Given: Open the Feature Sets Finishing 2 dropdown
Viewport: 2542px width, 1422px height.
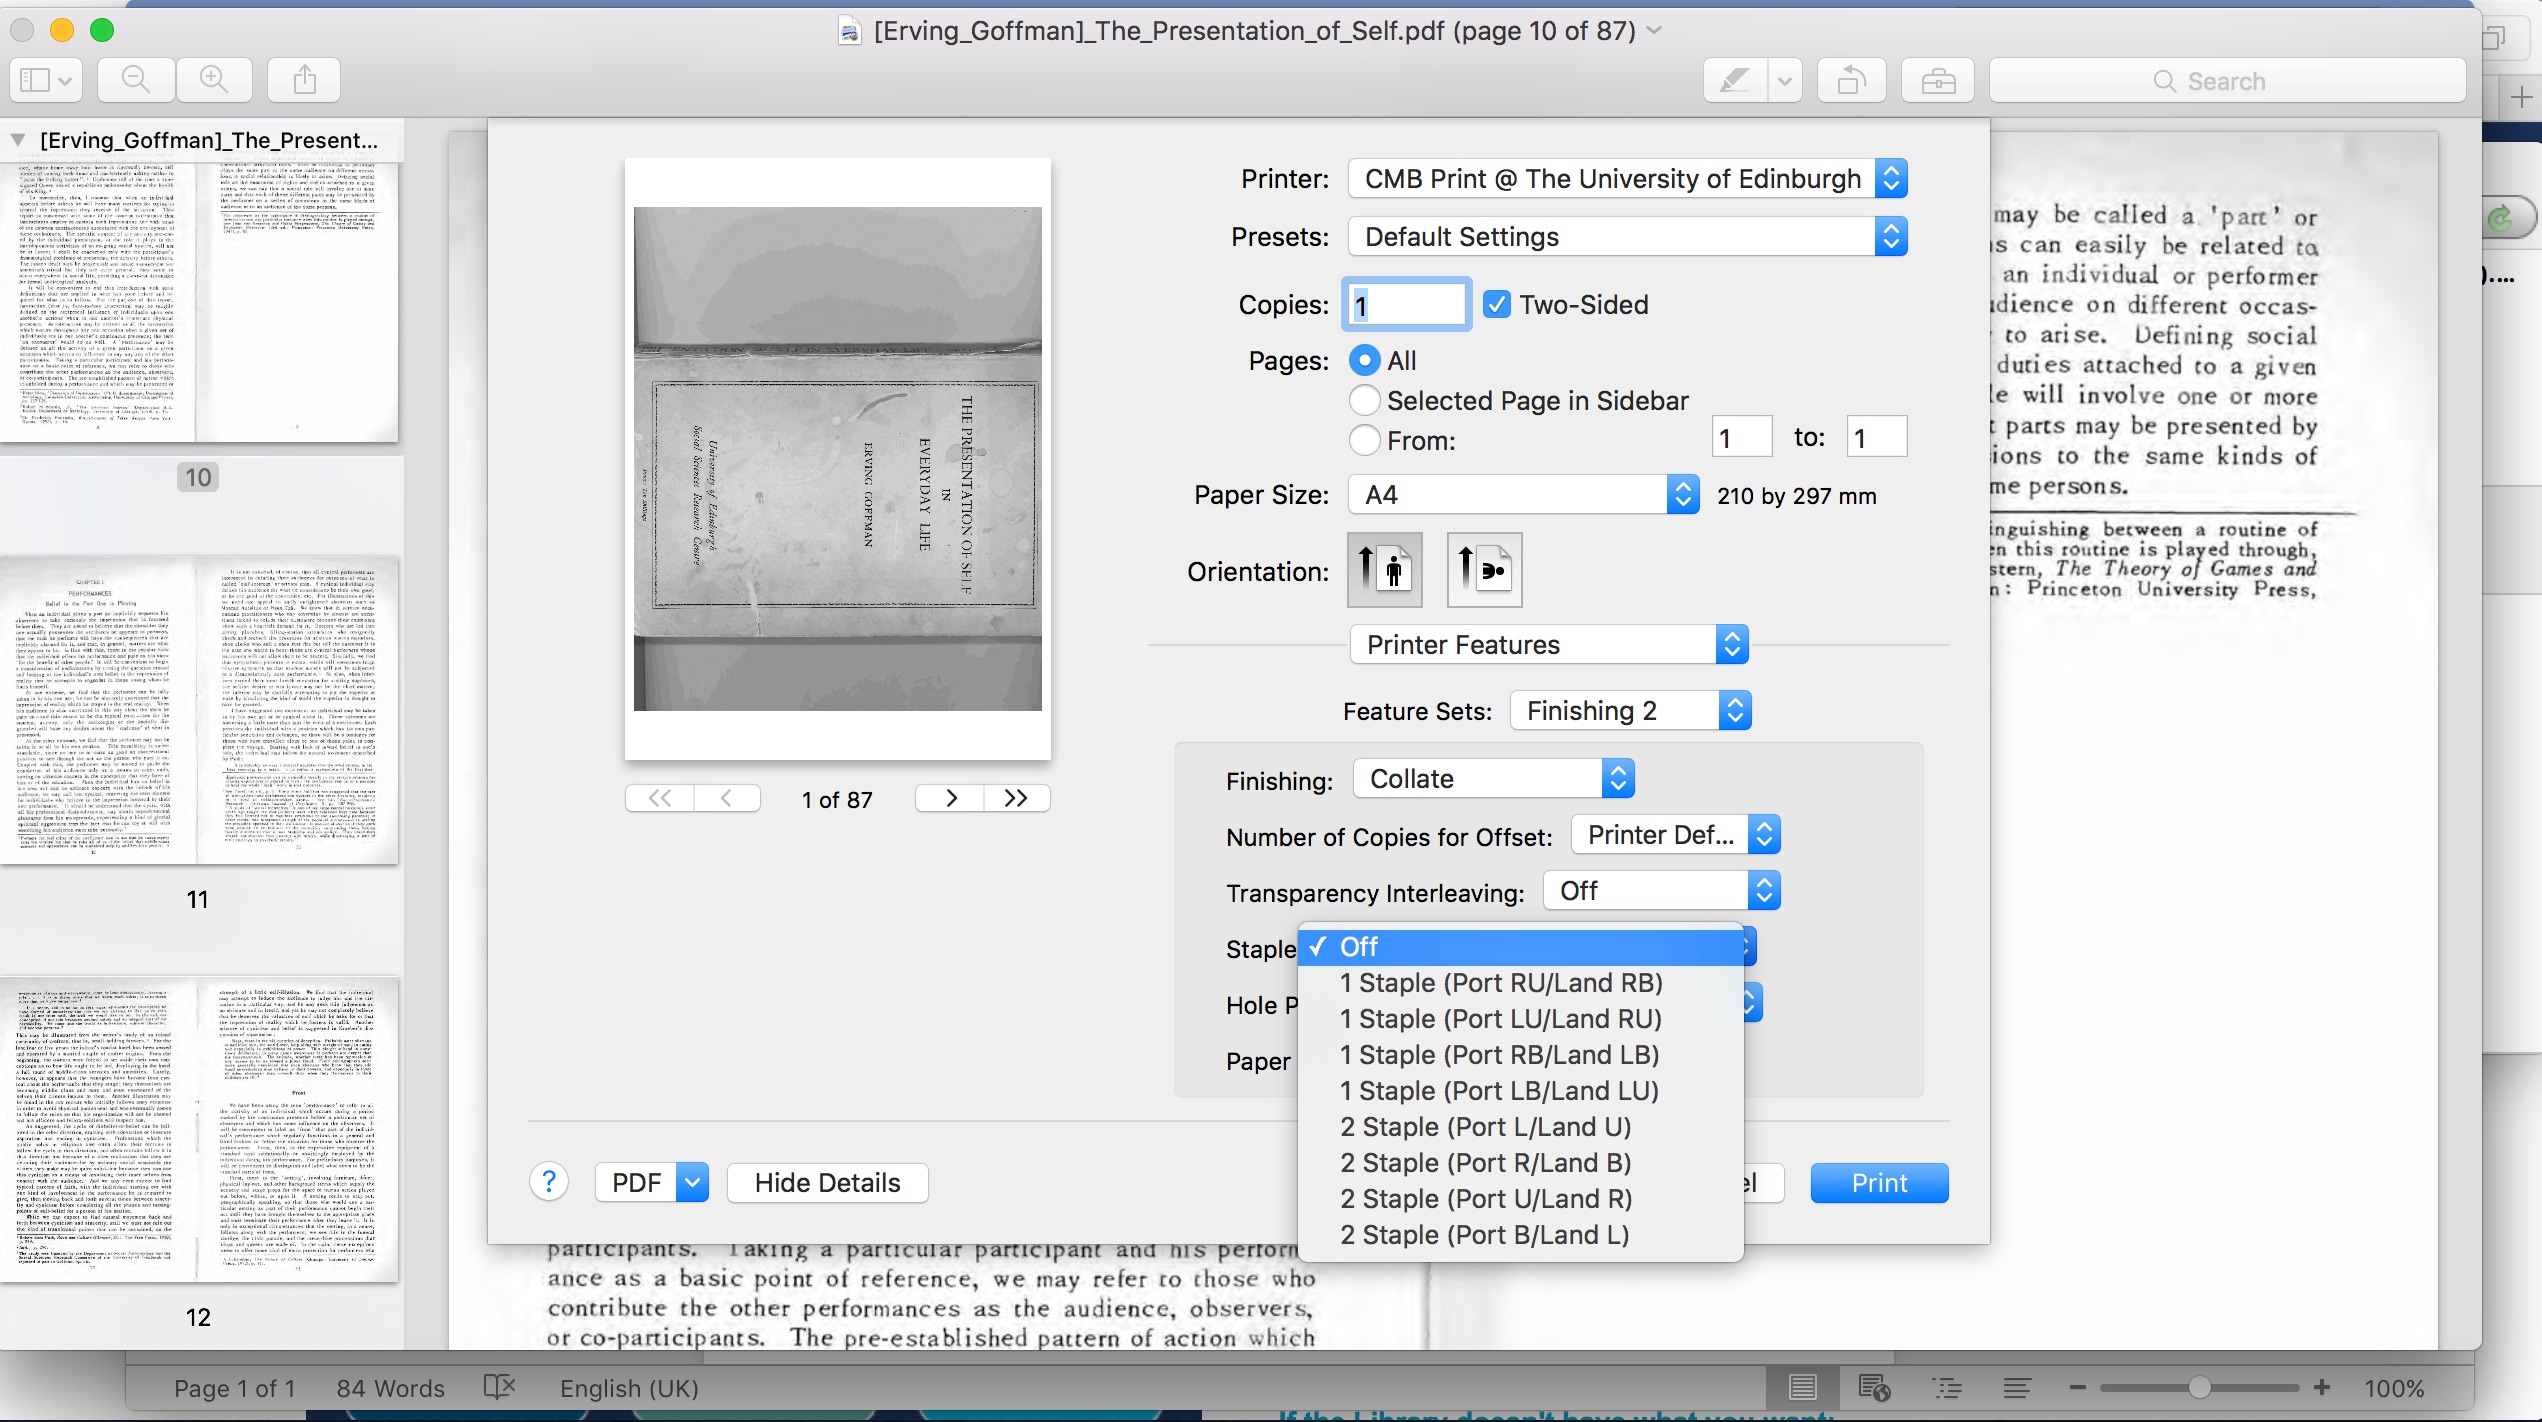Looking at the screenshot, I should pyautogui.click(x=1630, y=711).
